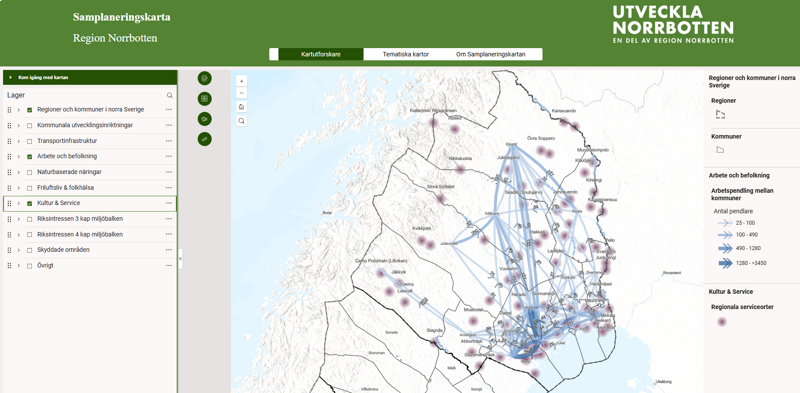Viewport: 800px width, 393px height.
Task: Enable Naturbaserade näringar layer checkbox
Action: coord(30,172)
